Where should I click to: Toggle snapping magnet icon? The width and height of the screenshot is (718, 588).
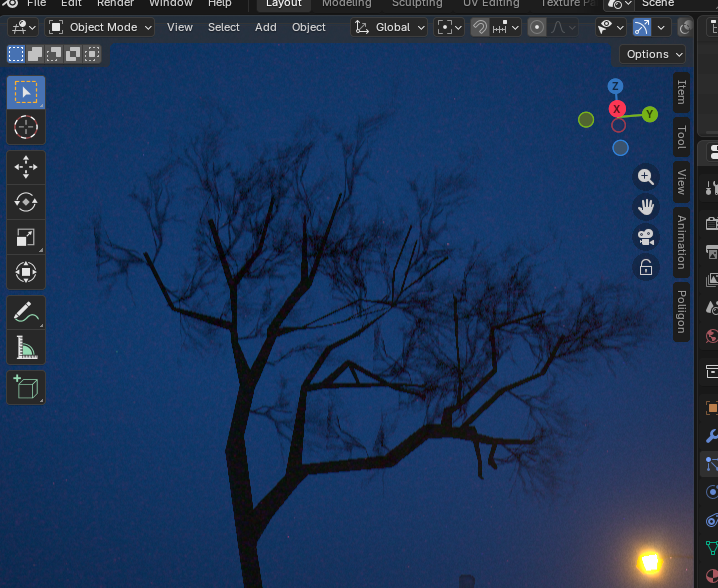pyautogui.click(x=479, y=27)
